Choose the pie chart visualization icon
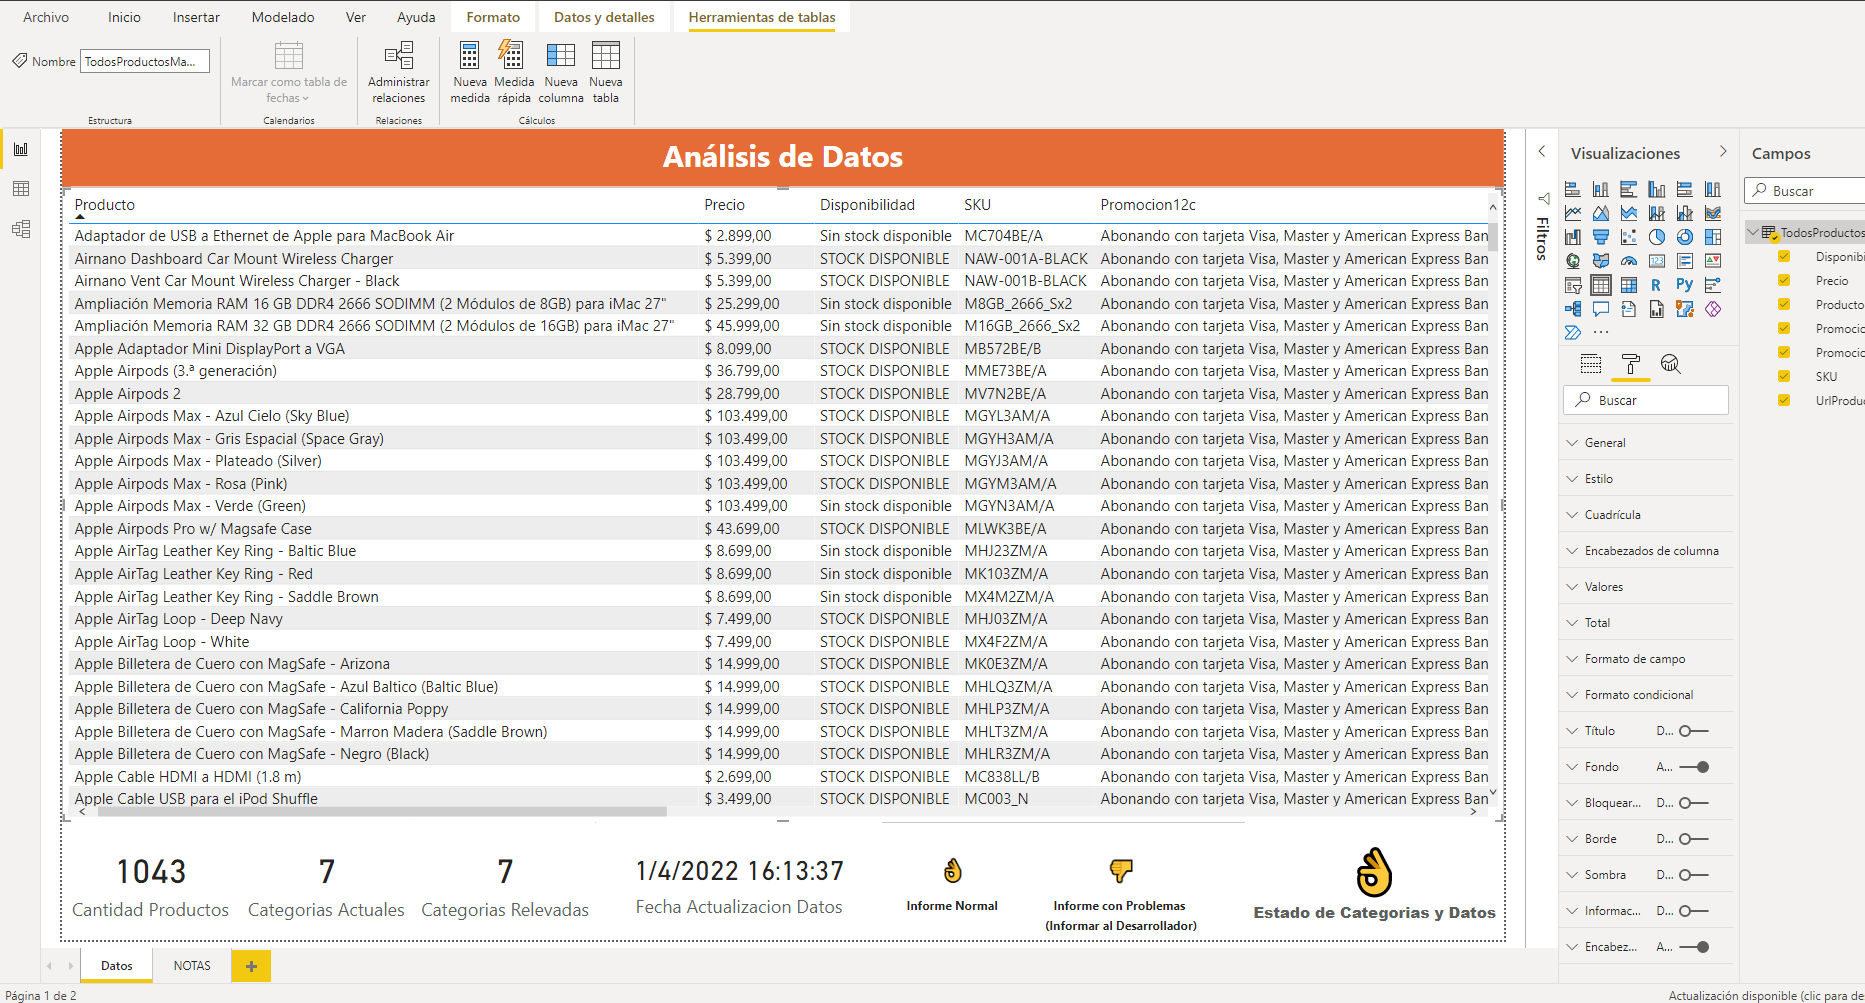Screen dimensions: 1865x1003 [1656, 237]
